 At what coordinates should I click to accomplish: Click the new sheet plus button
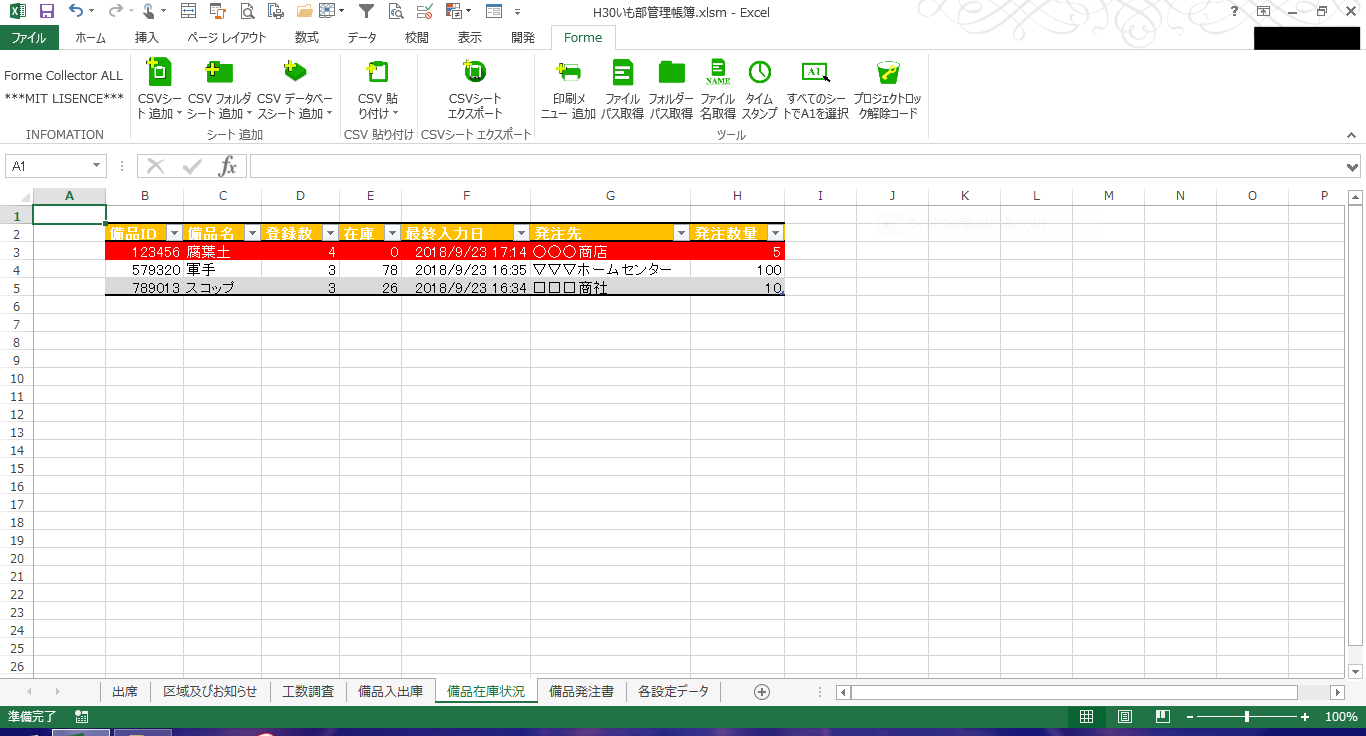[762, 691]
